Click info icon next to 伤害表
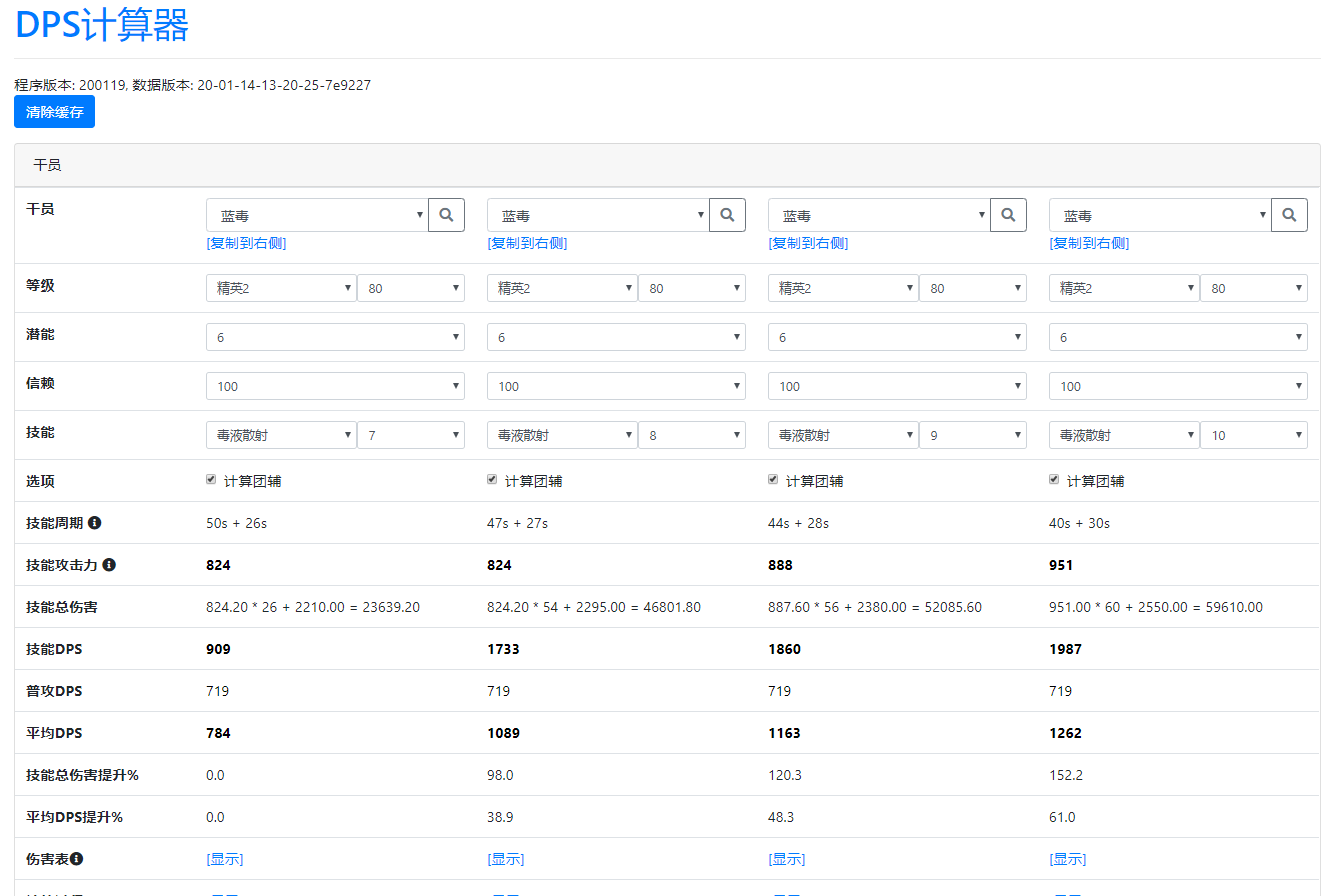The width and height of the screenshot is (1332, 896). pos(77,859)
